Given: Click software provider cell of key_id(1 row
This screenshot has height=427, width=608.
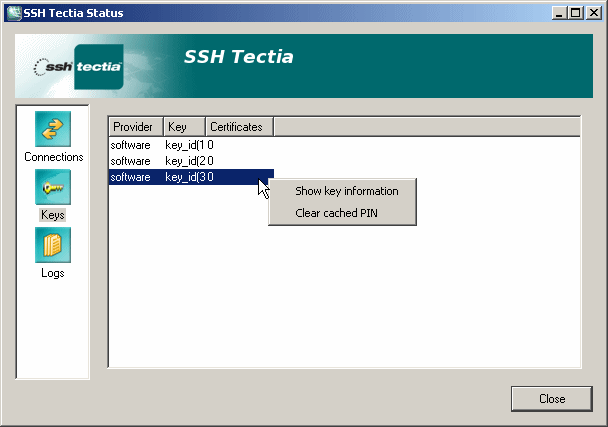Looking at the screenshot, I should click(x=130, y=145).
